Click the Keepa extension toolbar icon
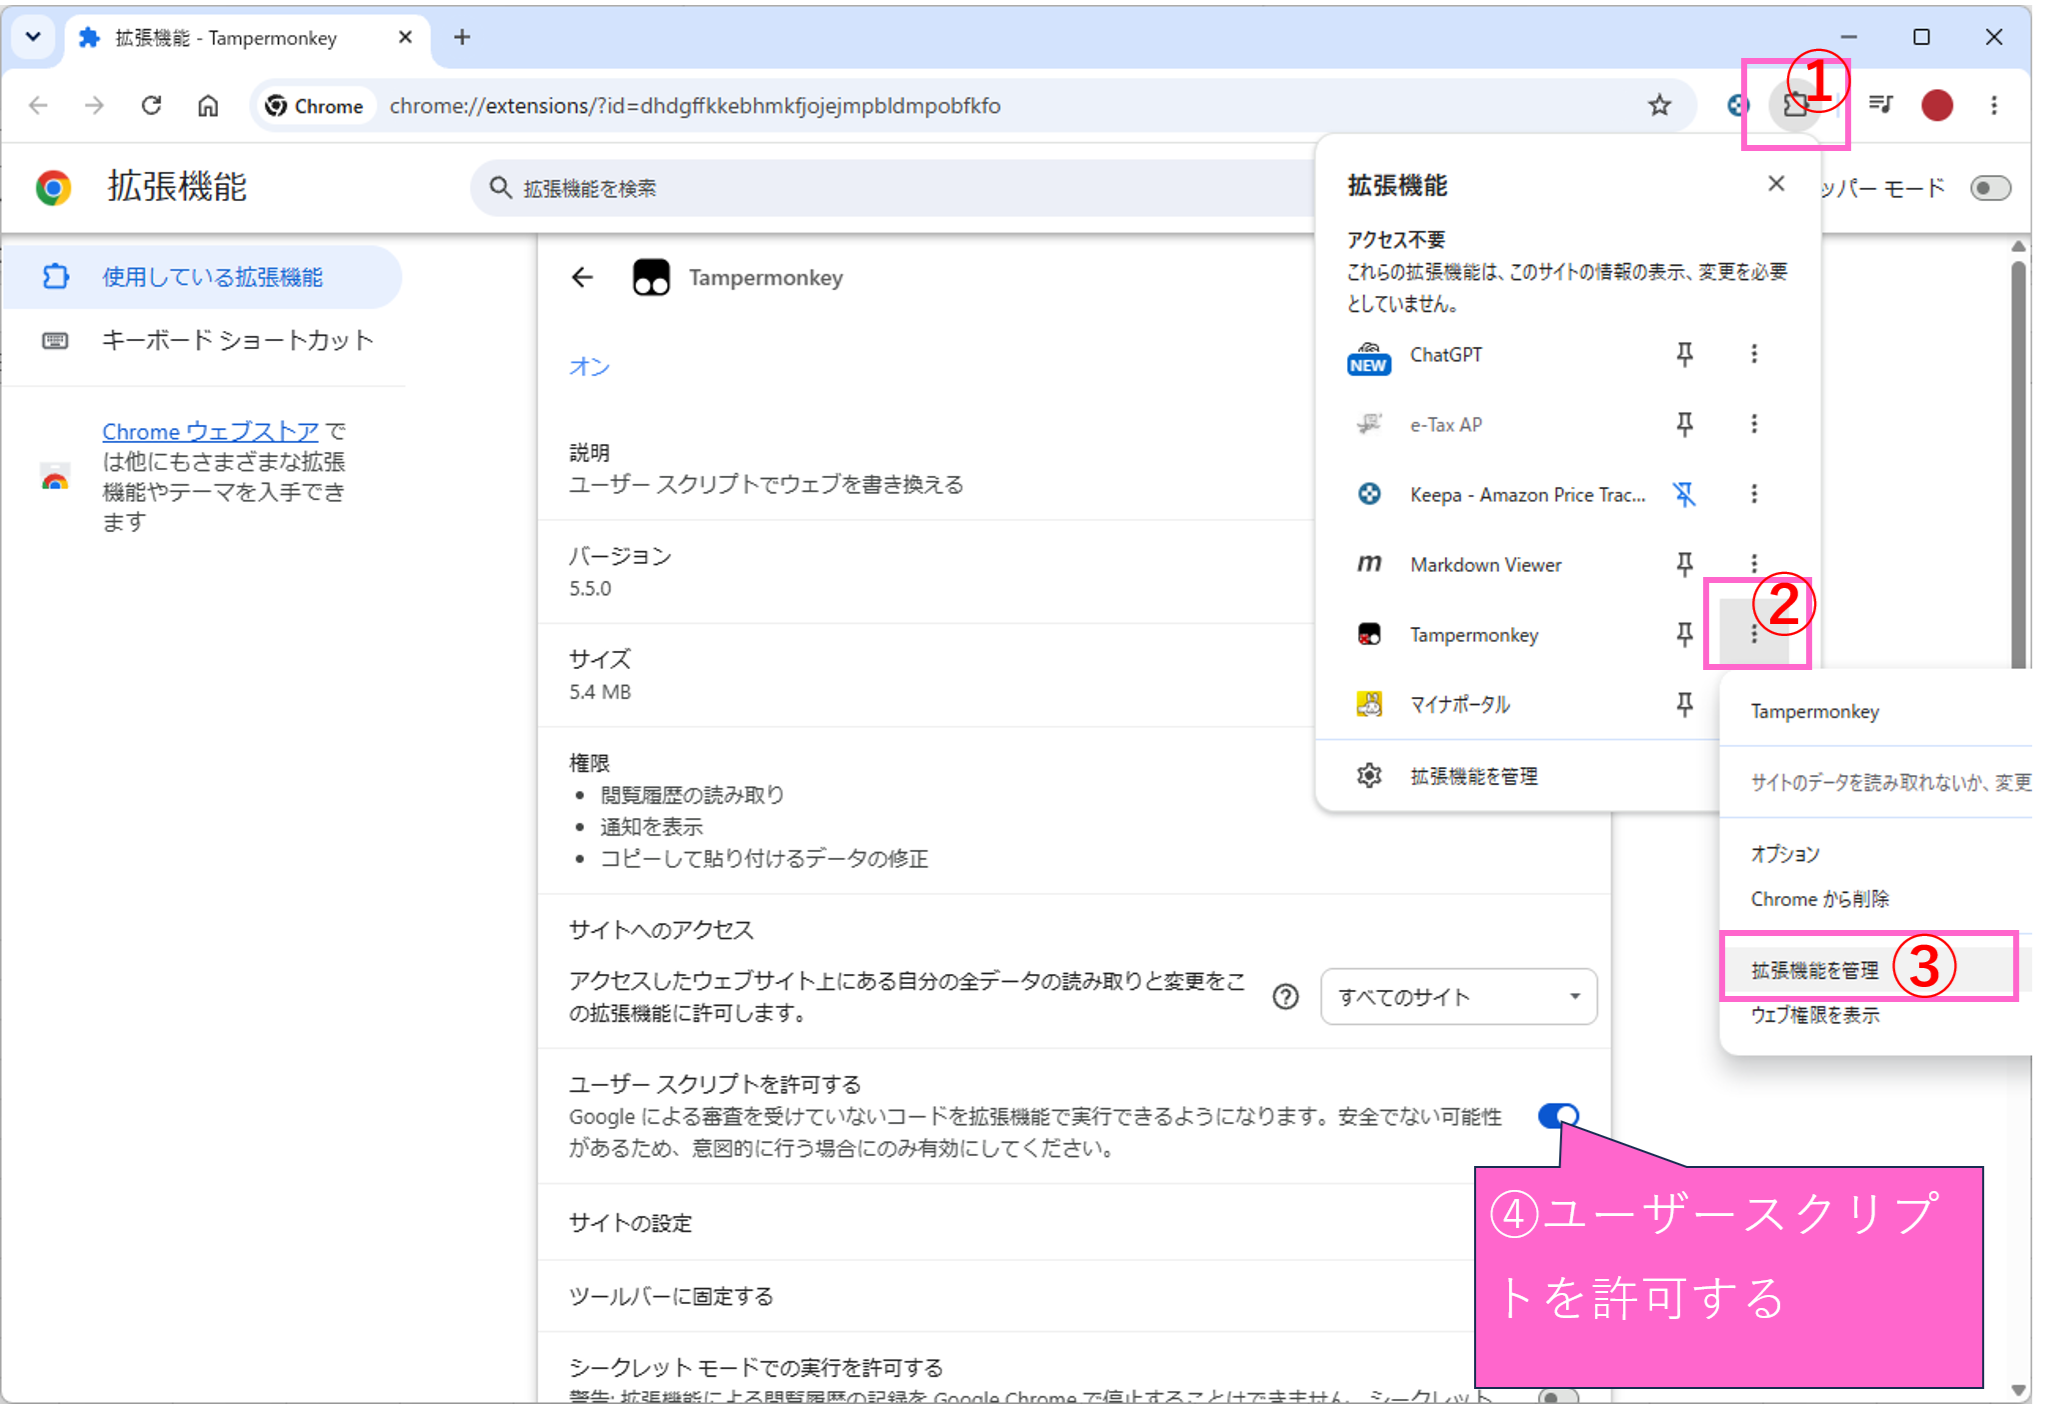 tap(1736, 104)
